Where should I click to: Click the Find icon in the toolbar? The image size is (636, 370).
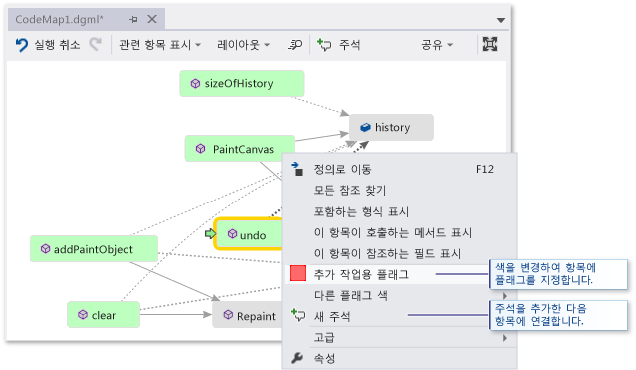tap(295, 45)
